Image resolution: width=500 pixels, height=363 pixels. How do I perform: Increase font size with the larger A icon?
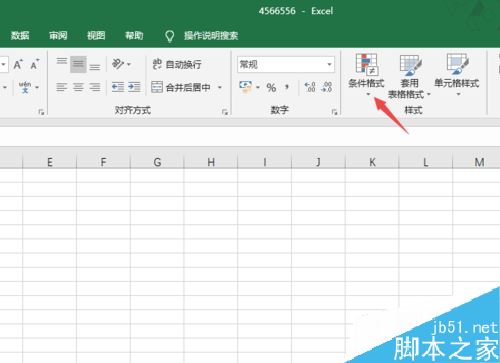tap(18, 64)
